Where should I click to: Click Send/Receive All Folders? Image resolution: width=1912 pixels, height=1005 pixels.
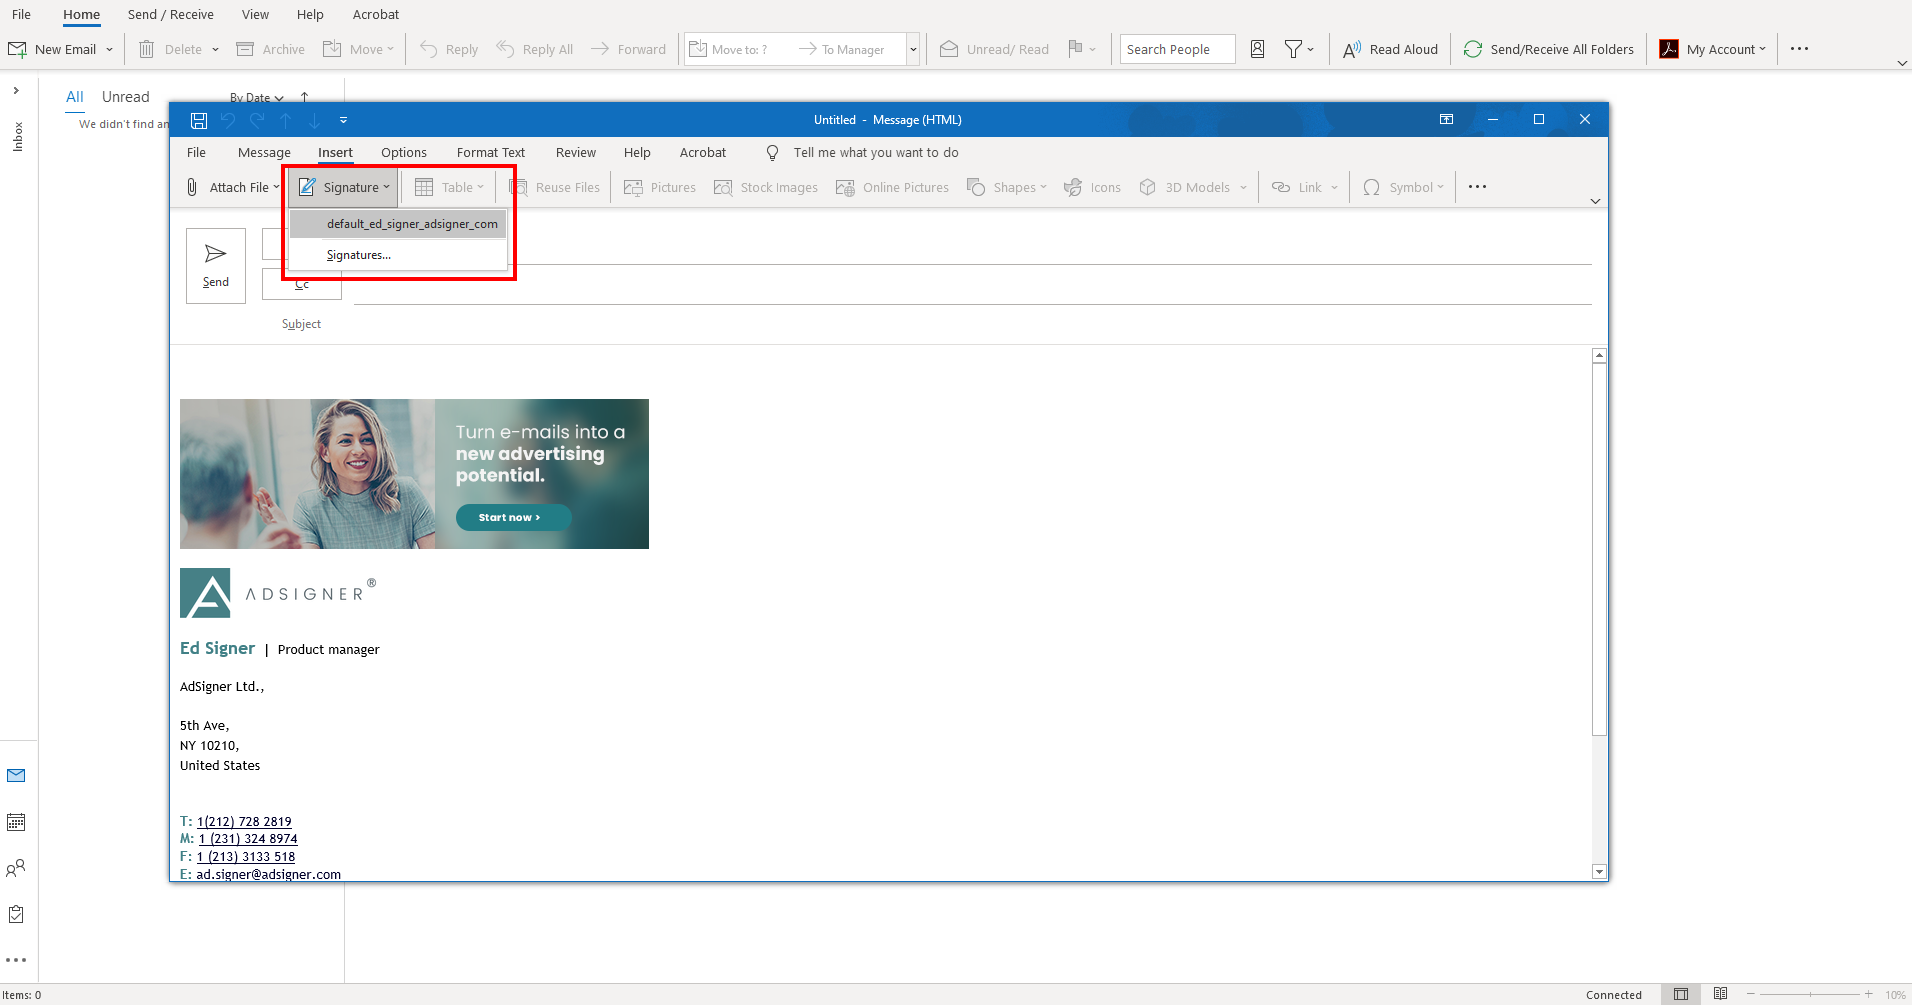(1549, 49)
